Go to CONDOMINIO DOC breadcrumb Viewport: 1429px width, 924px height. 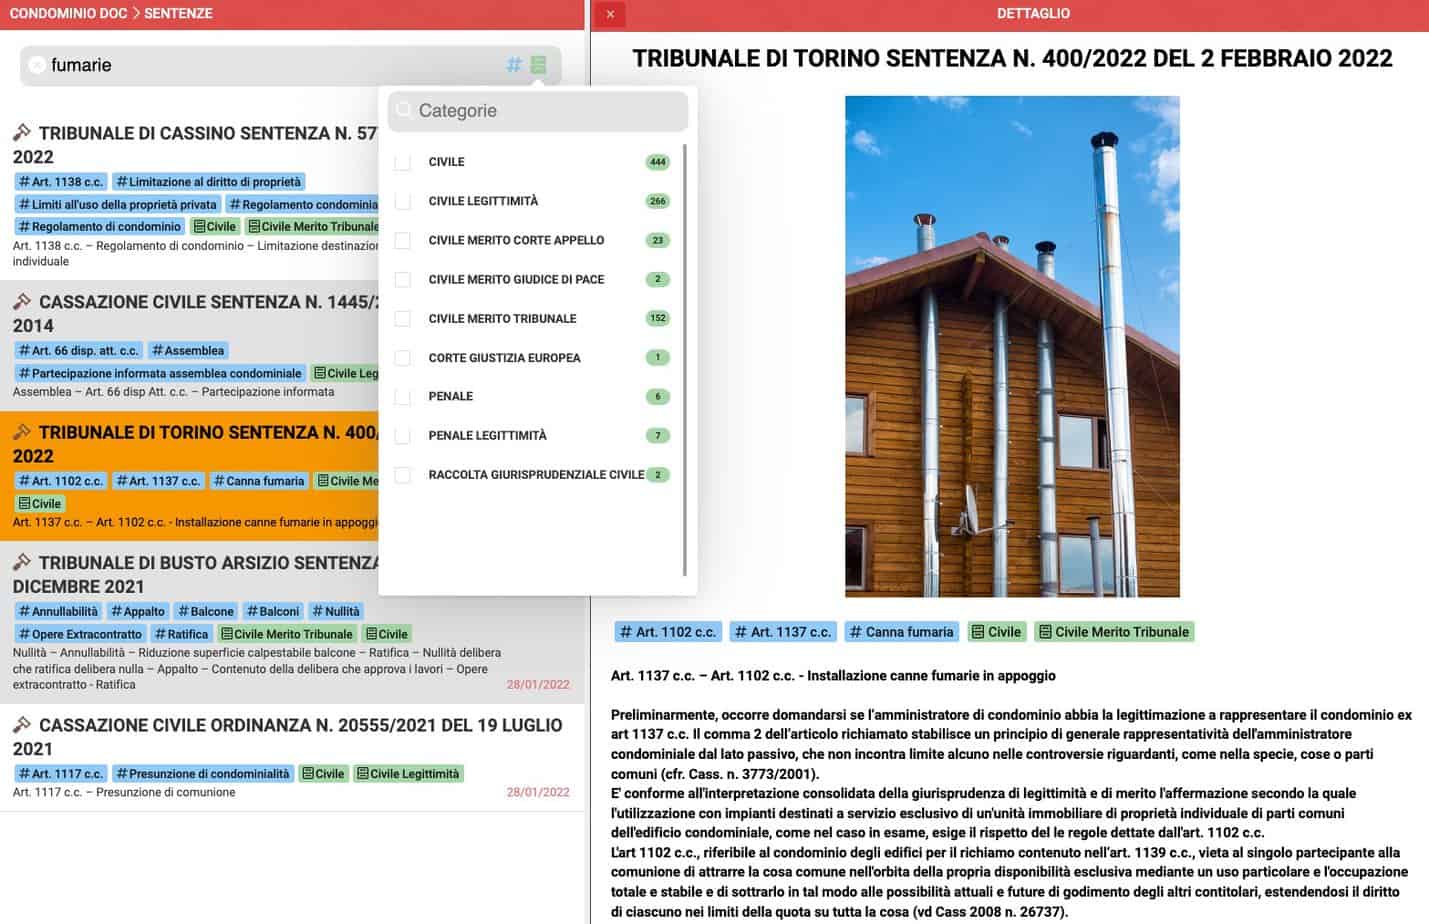pyautogui.click(x=67, y=14)
